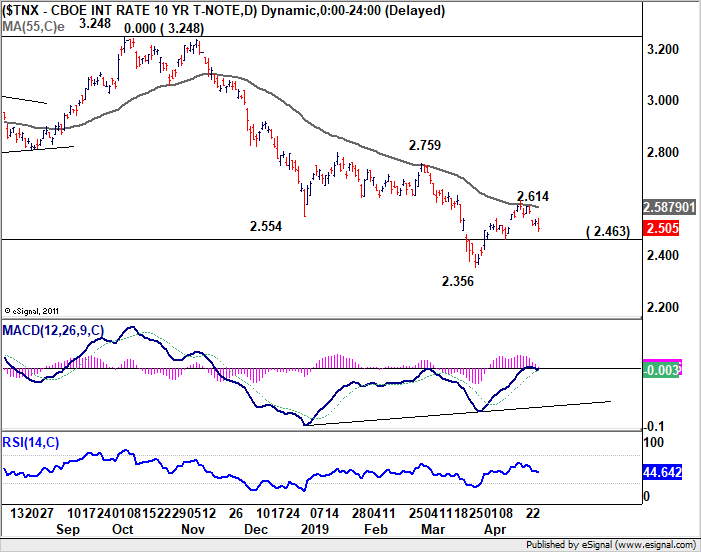Click the 100 RSI scale label
This screenshot has height=552, width=701.
click(653, 442)
